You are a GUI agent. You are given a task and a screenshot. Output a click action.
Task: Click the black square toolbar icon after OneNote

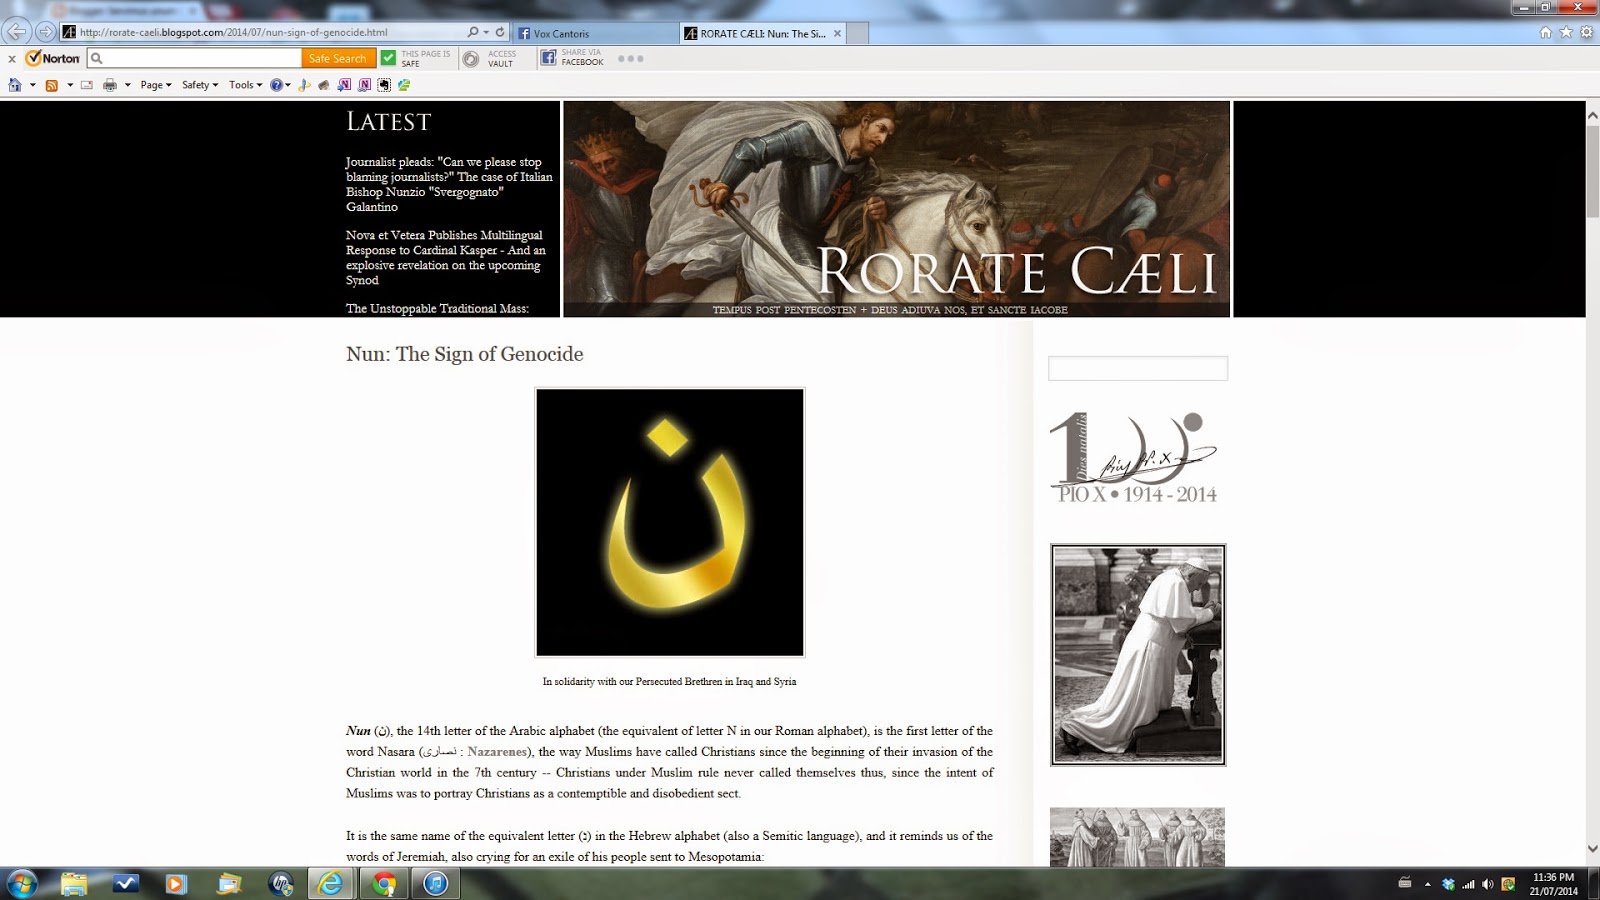tap(384, 85)
